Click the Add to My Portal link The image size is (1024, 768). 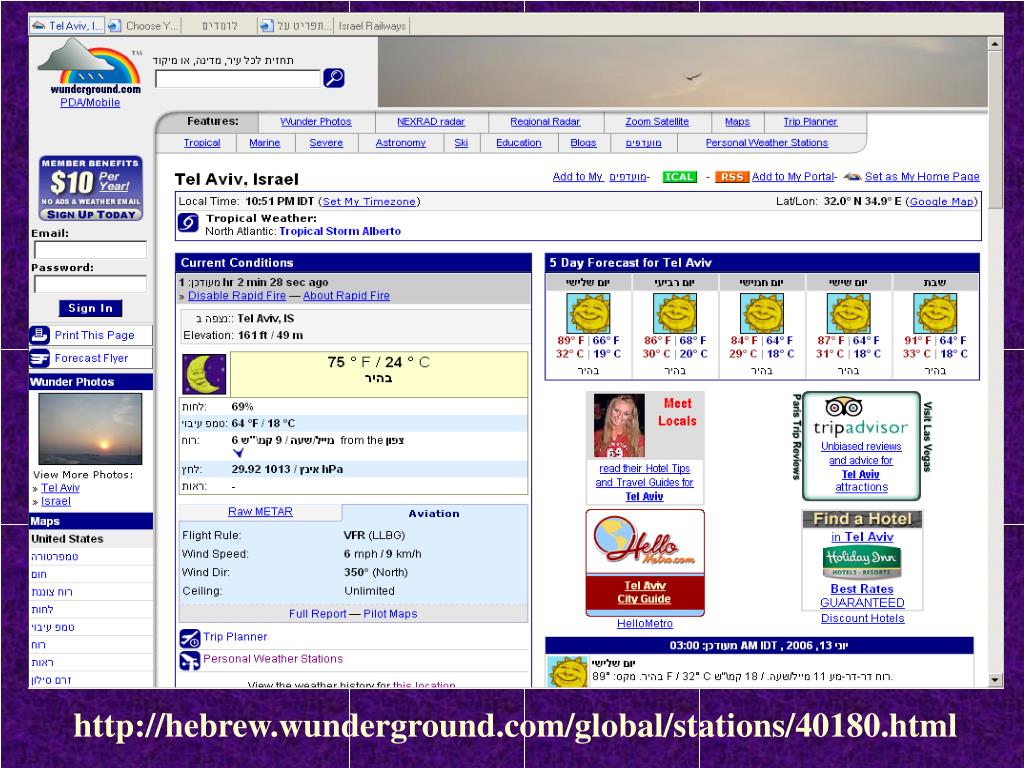793,176
